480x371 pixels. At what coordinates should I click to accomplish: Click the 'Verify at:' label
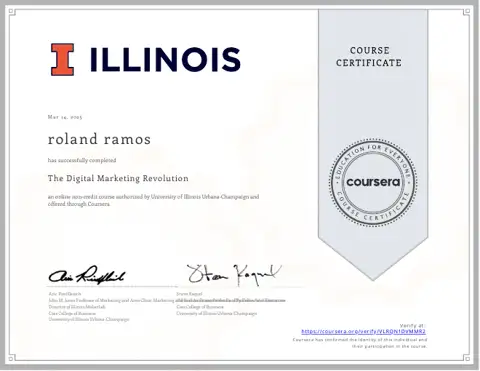coord(413,325)
